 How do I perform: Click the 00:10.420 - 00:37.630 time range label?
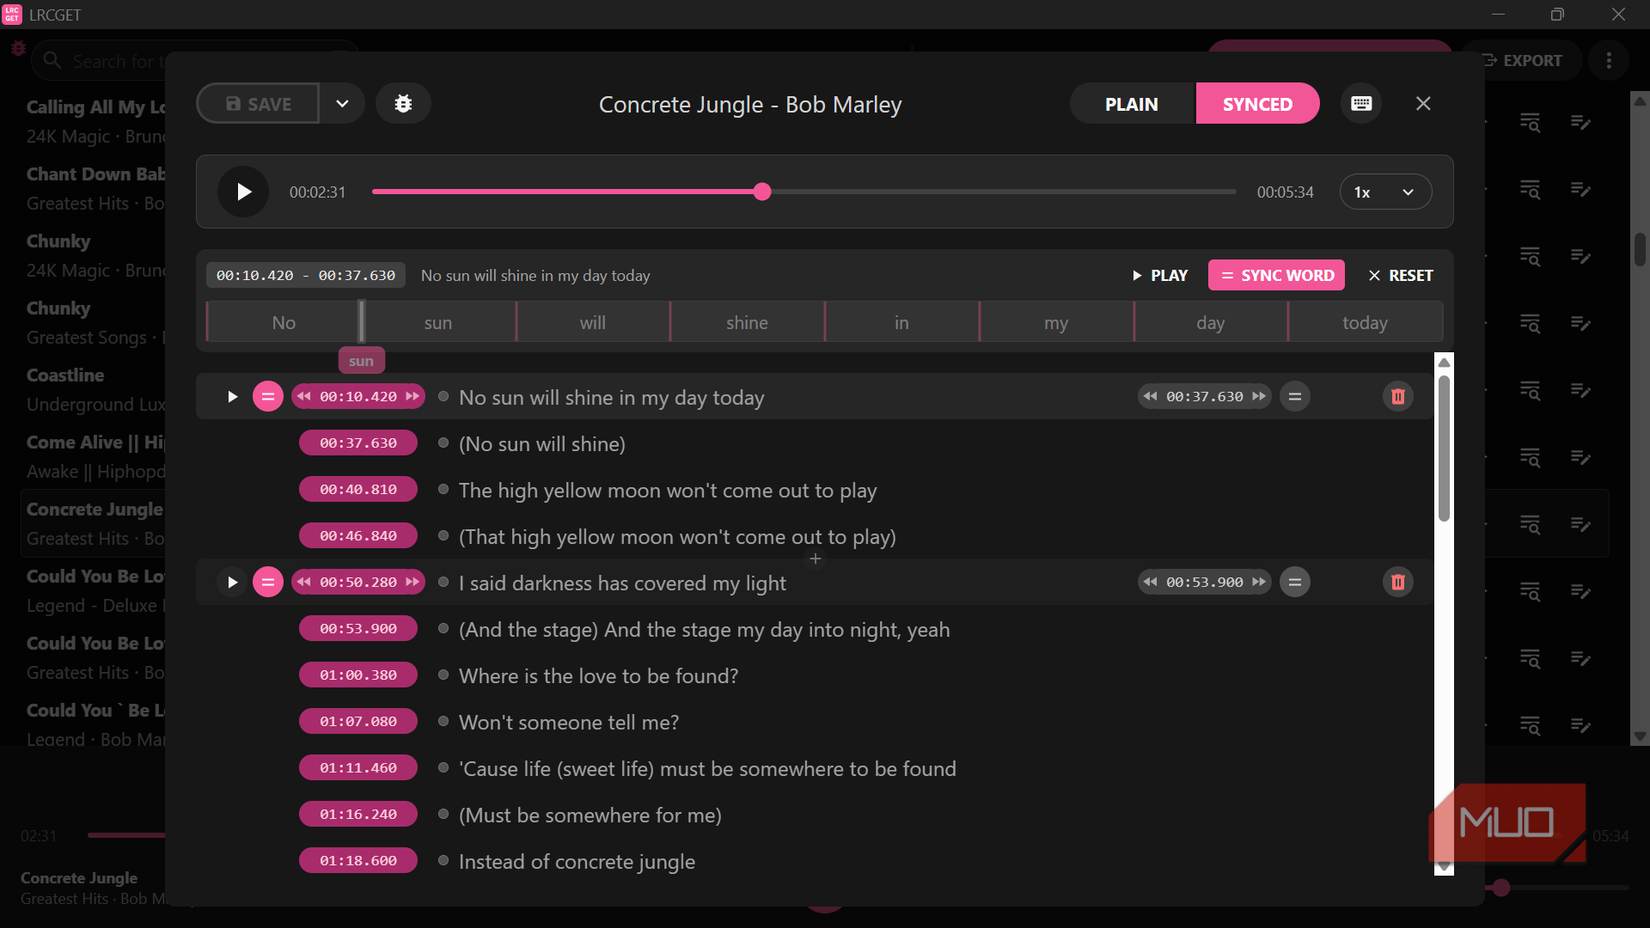[x=305, y=275]
